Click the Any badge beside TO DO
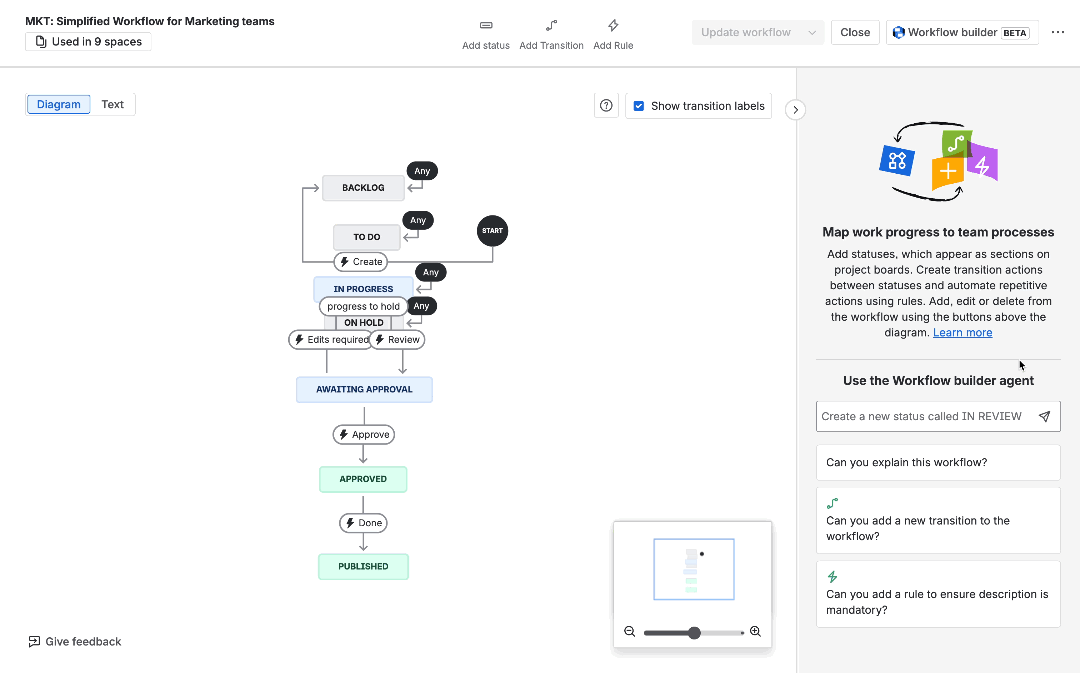 click(x=418, y=220)
